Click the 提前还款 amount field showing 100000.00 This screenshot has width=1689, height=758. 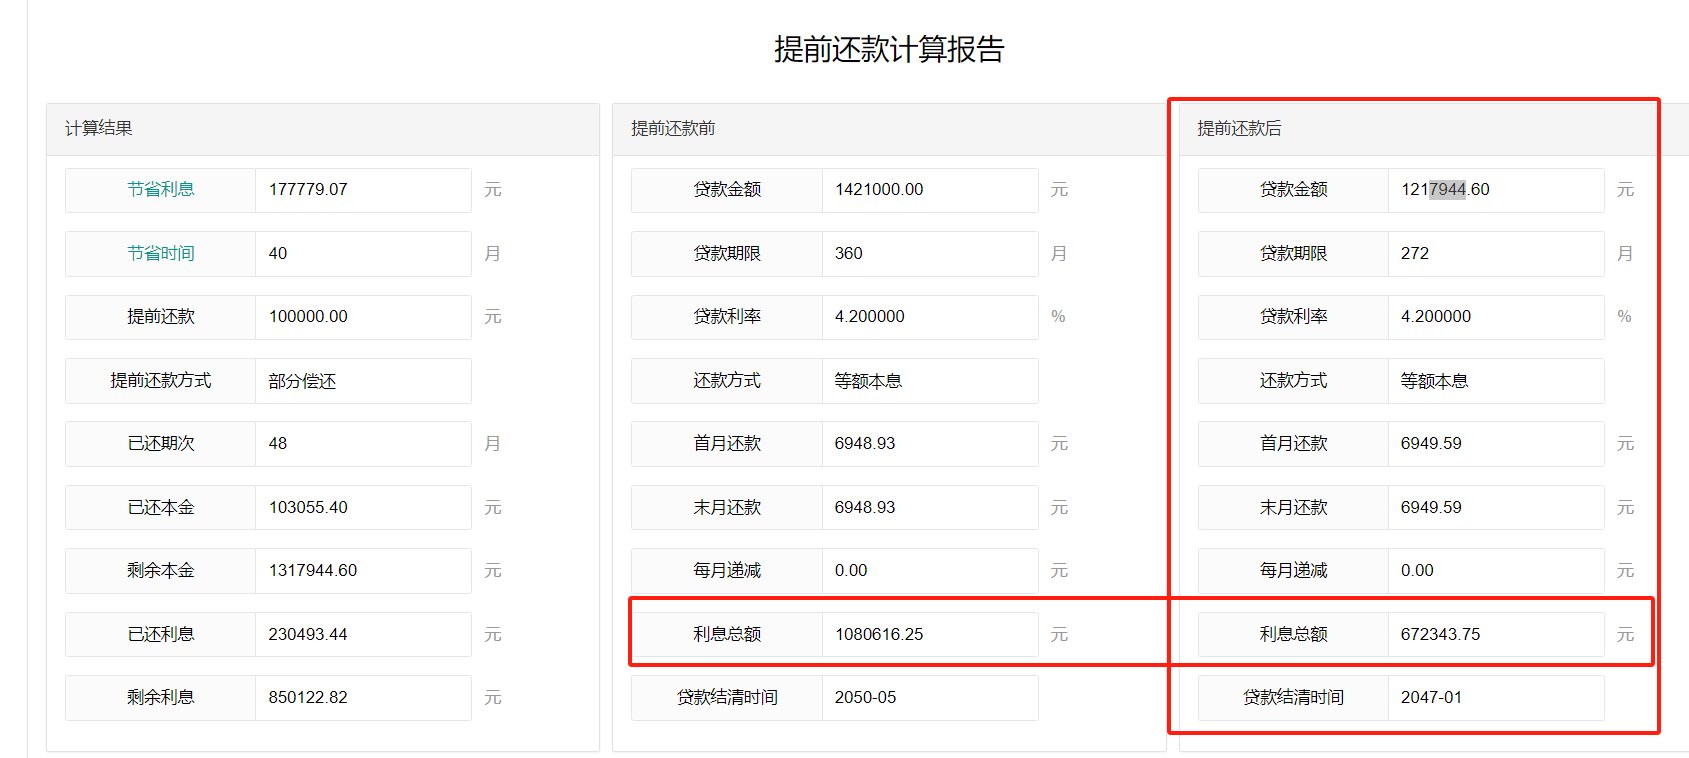(362, 317)
